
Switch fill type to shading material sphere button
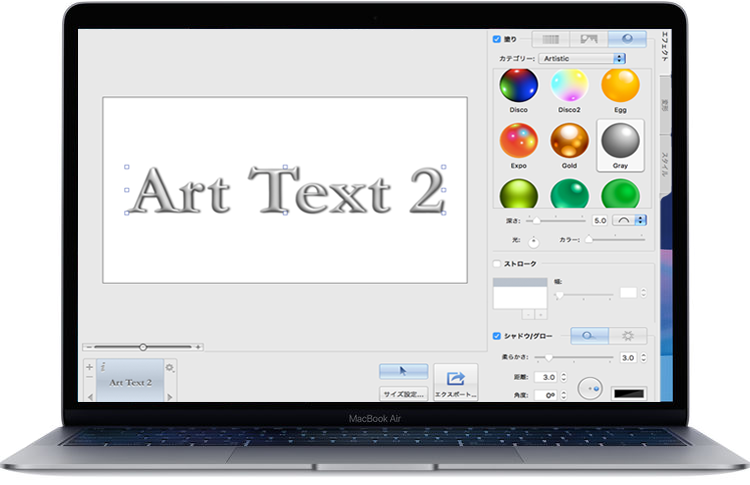pyautogui.click(x=628, y=39)
